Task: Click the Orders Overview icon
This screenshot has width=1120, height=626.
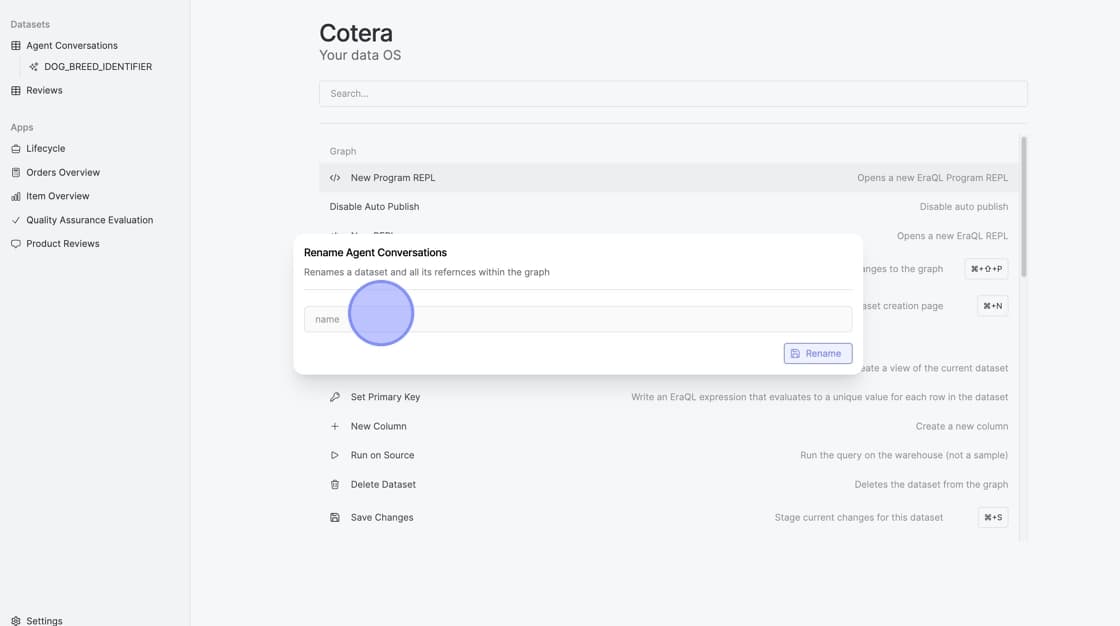Action: pos(16,173)
